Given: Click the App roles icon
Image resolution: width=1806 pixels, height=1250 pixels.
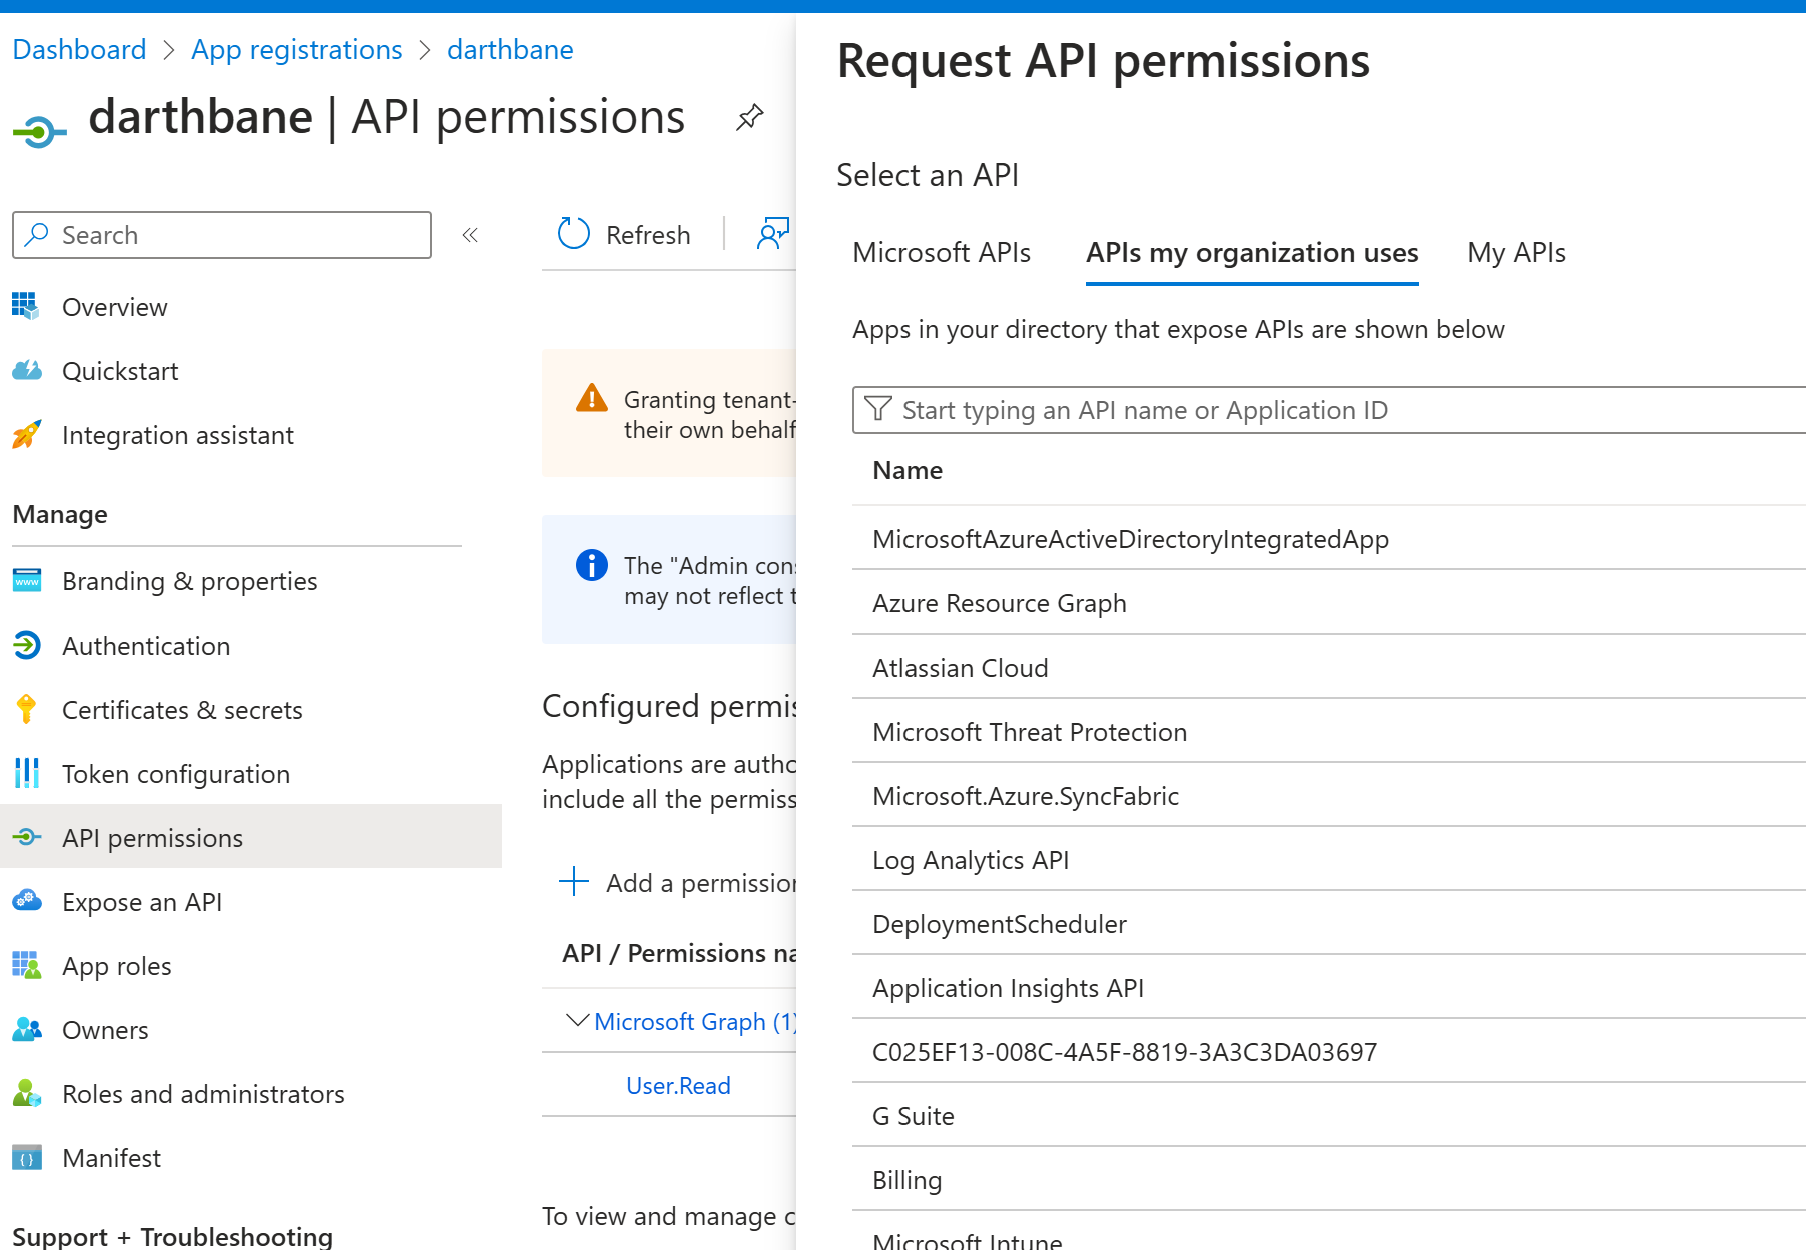Looking at the screenshot, I should [x=27, y=965].
